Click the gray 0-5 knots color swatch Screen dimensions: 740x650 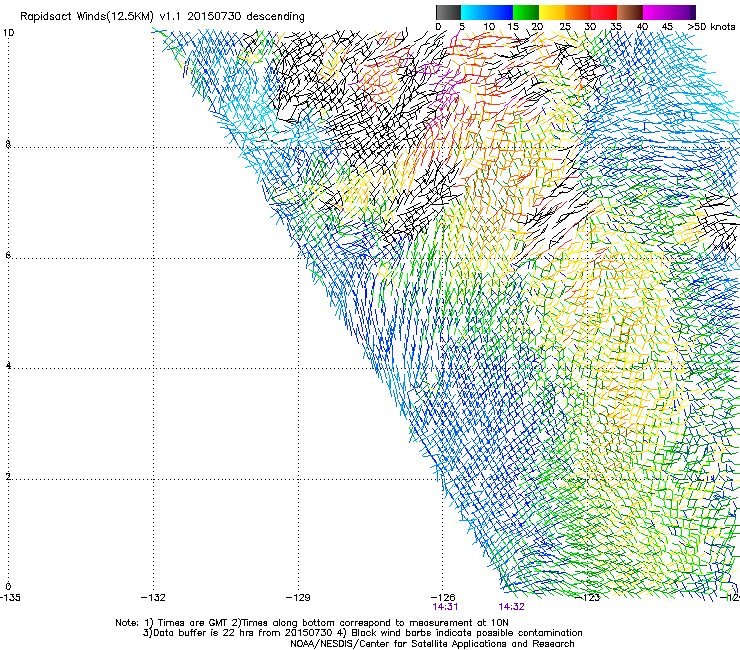[448, 12]
